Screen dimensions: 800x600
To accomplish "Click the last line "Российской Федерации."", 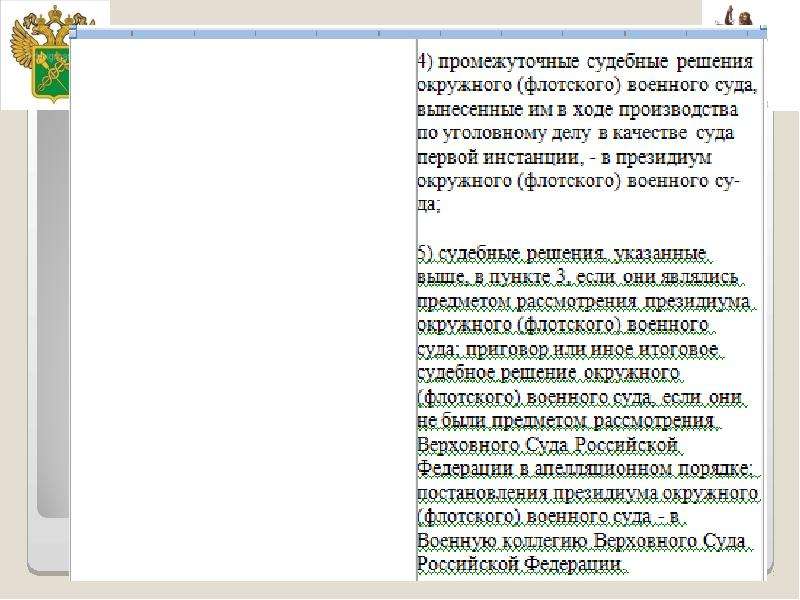I will [x=520, y=564].
